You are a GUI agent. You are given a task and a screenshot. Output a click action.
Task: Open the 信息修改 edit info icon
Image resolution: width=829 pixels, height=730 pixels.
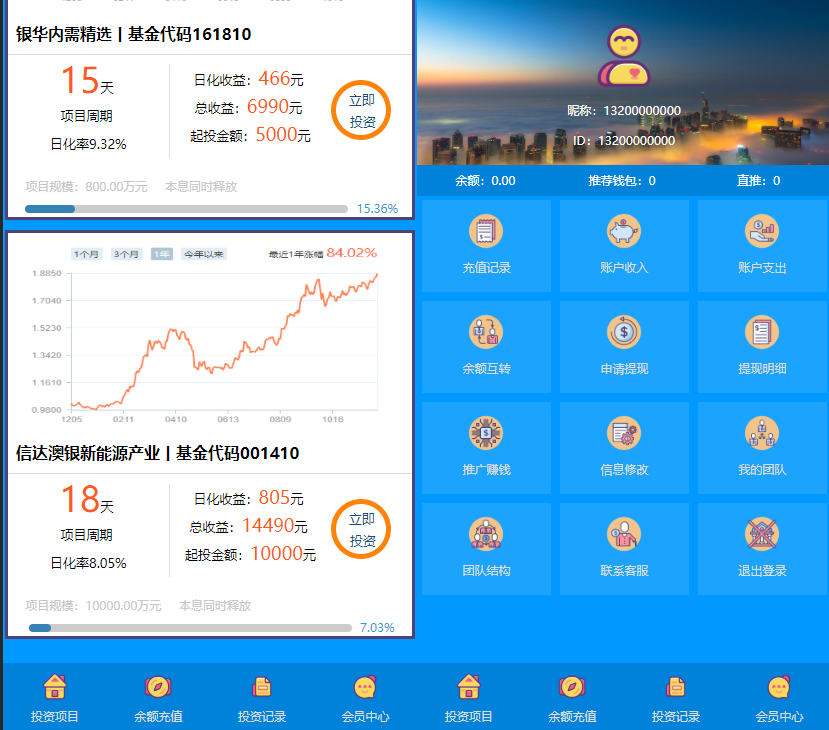click(x=624, y=433)
